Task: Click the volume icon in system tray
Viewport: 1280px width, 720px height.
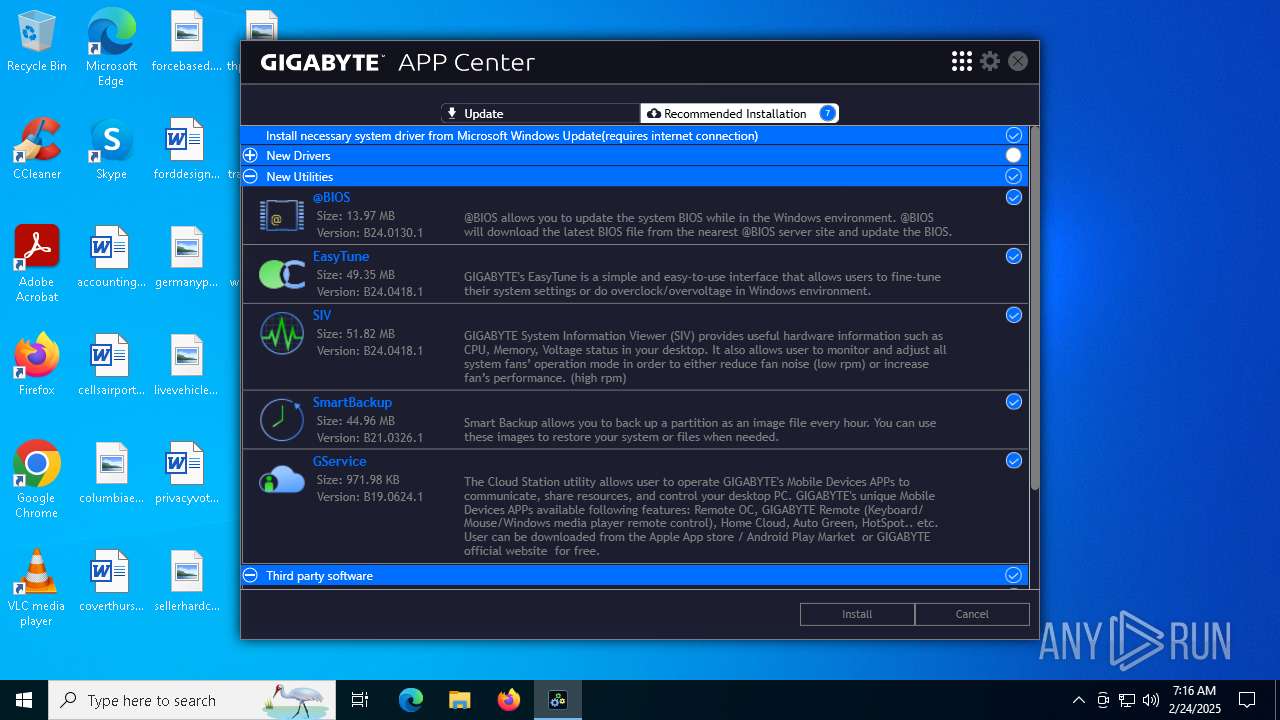Action: tap(1151, 700)
